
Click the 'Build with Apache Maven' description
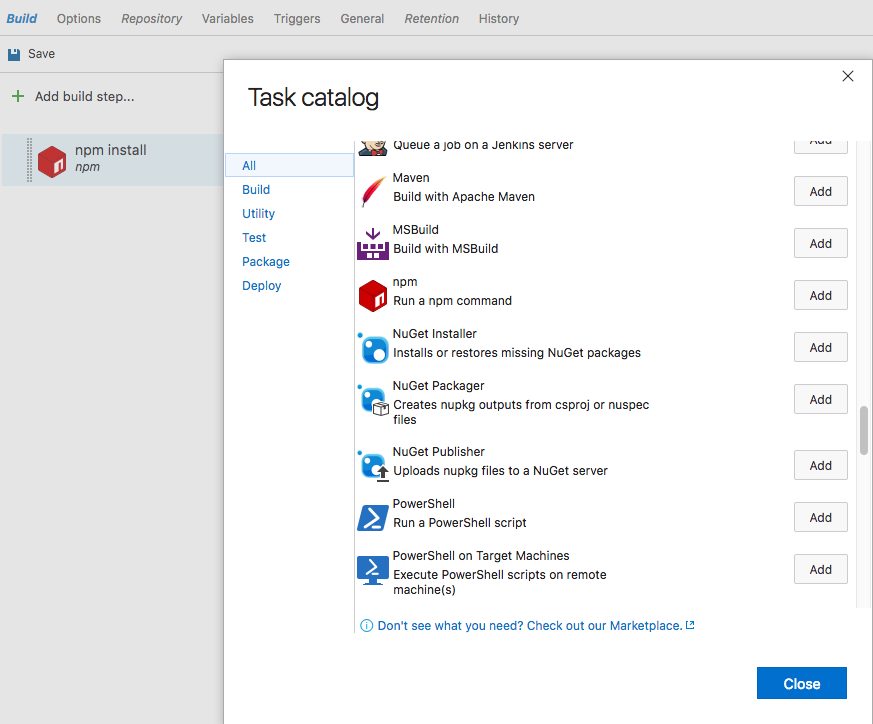[464, 197]
